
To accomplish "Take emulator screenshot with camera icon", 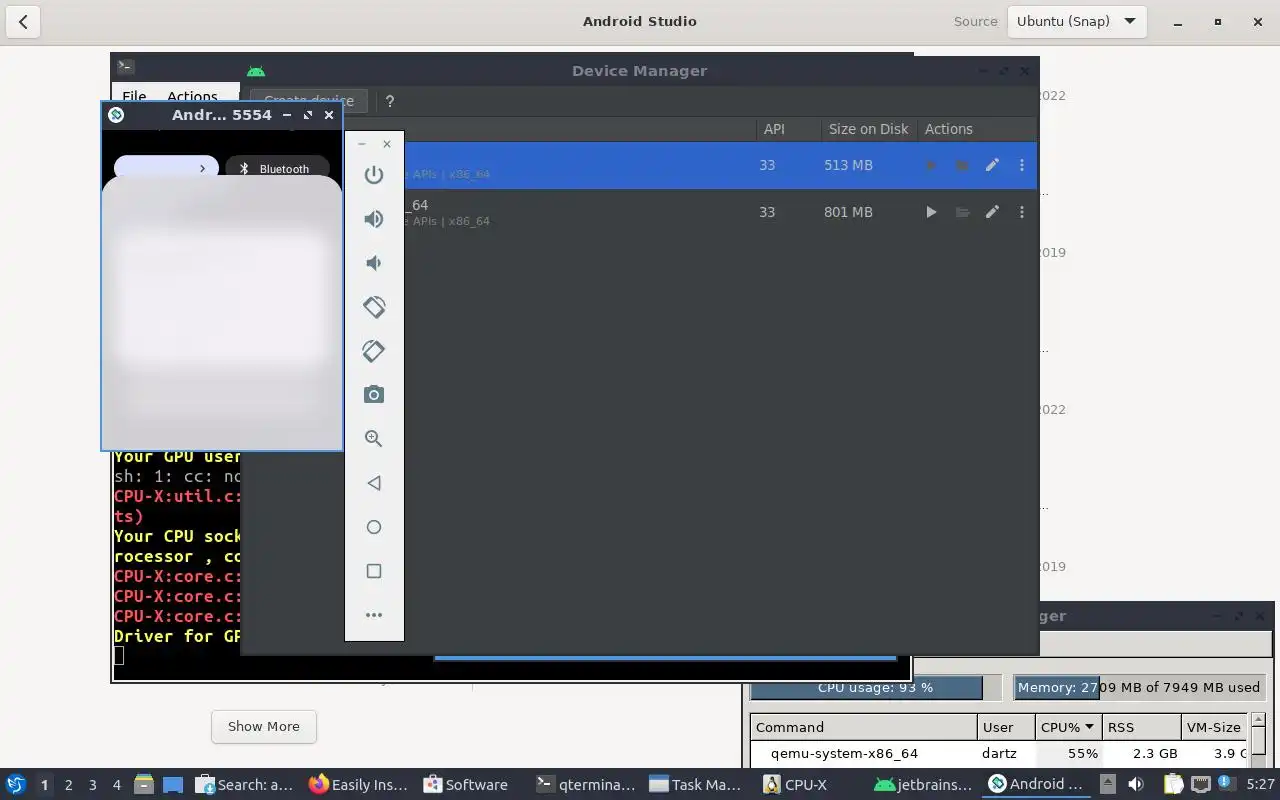I will point(374,395).
